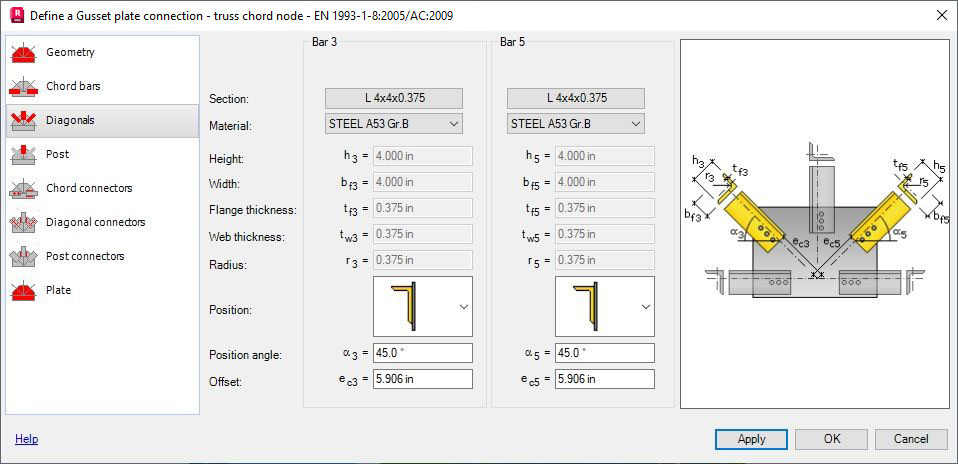Click the bf3 width field
This screenshot has height=464, width=958.
pos(422,182)
